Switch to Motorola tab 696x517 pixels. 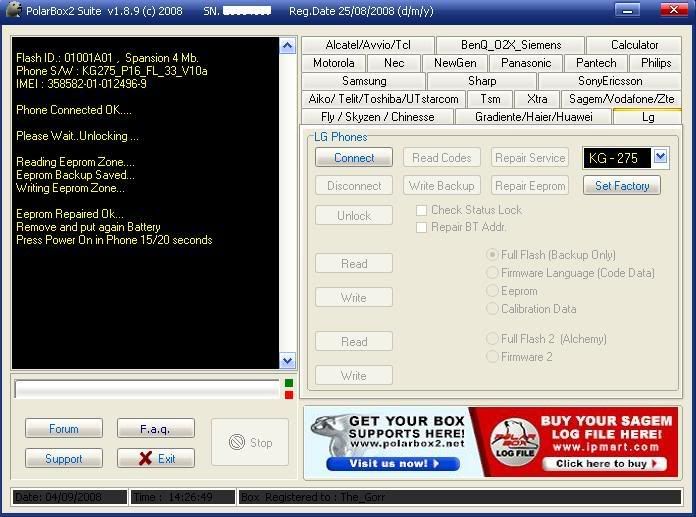click(333, 63)
